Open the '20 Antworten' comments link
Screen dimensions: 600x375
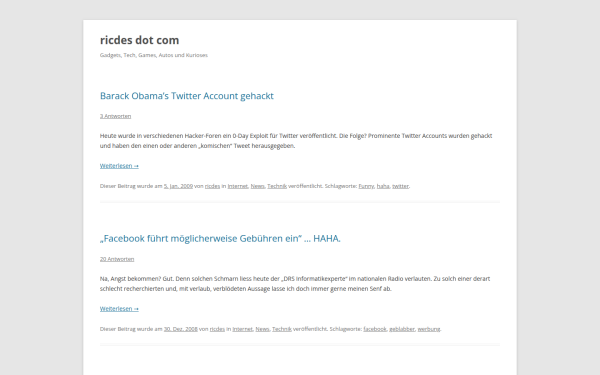(x=117, y=259)
